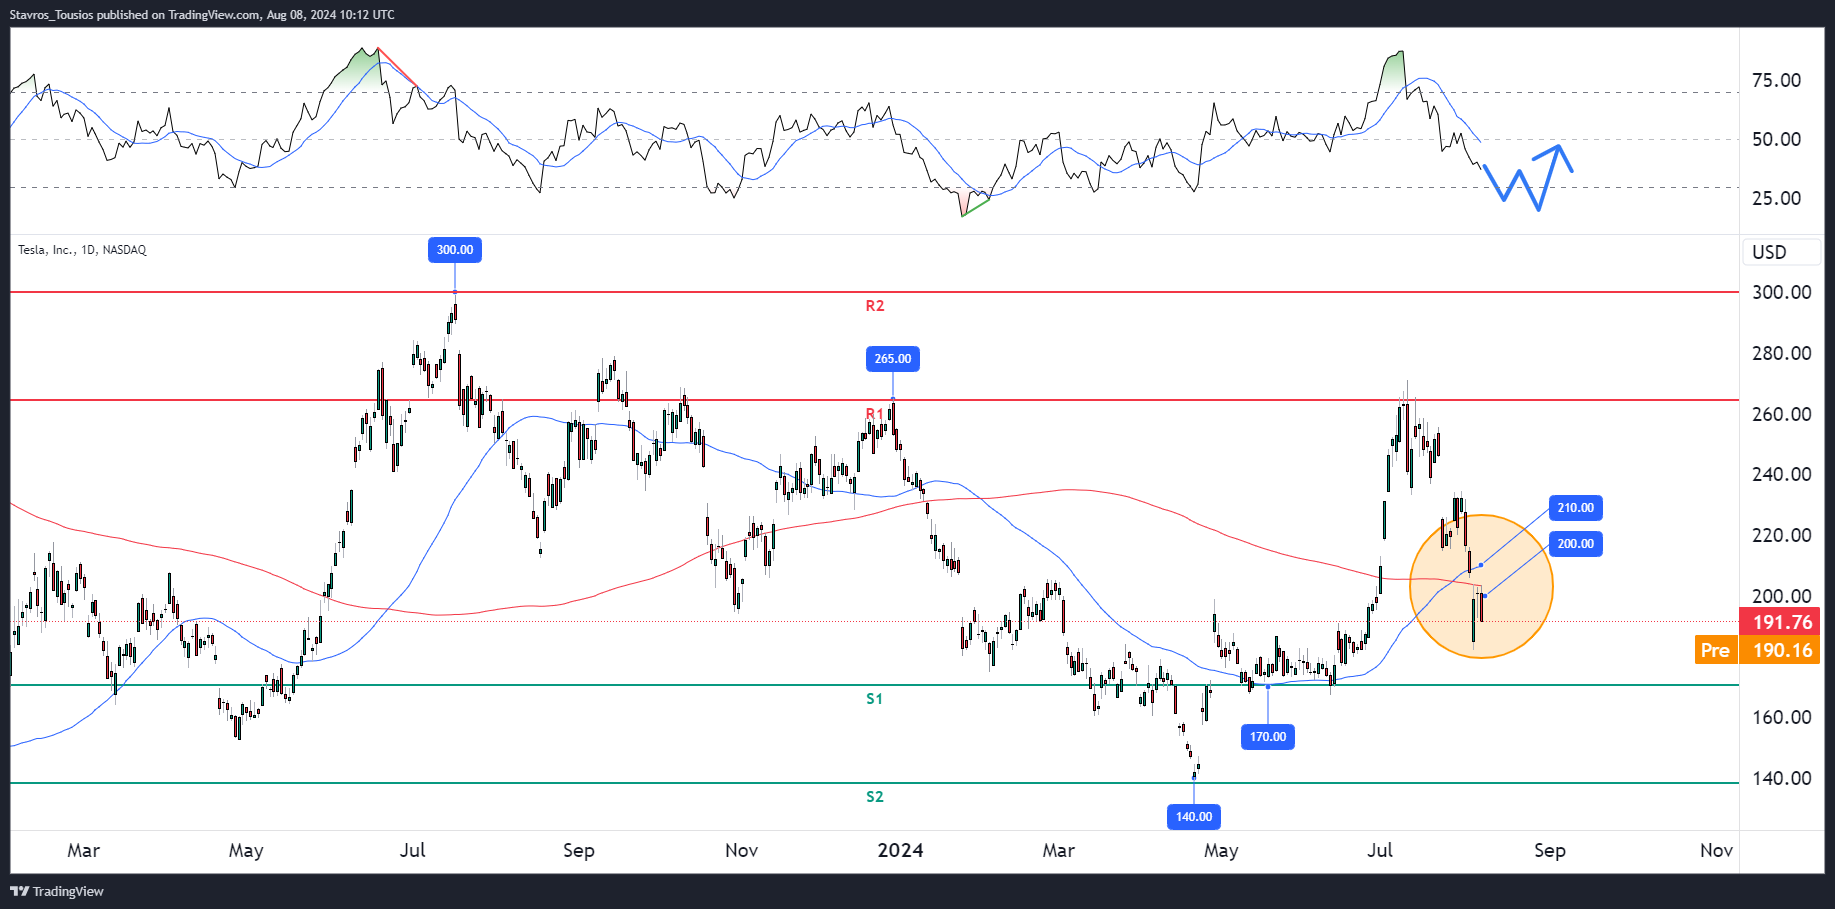Click the 160.00 price axis value
This screenshot has height=909, width=1835.
(x=1782, y=717)
